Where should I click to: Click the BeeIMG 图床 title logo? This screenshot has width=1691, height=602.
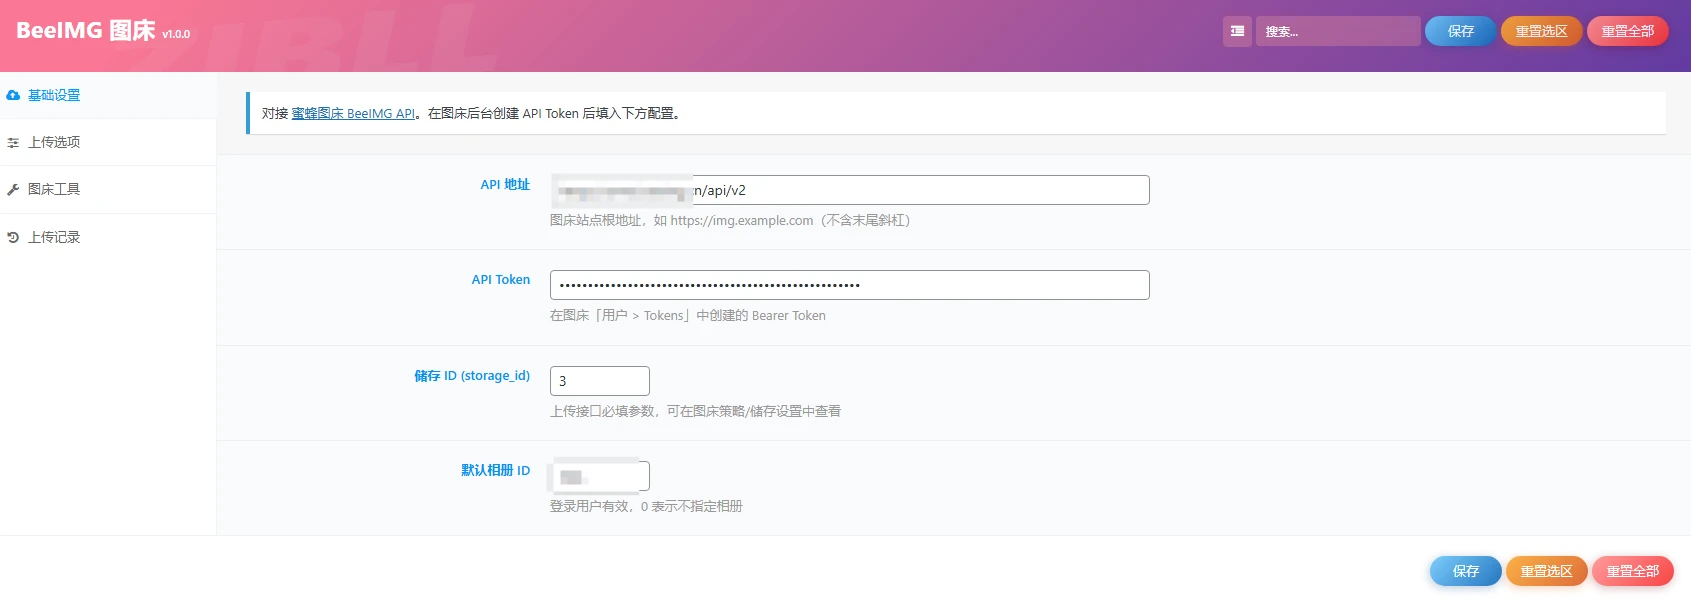click(86, 30)
